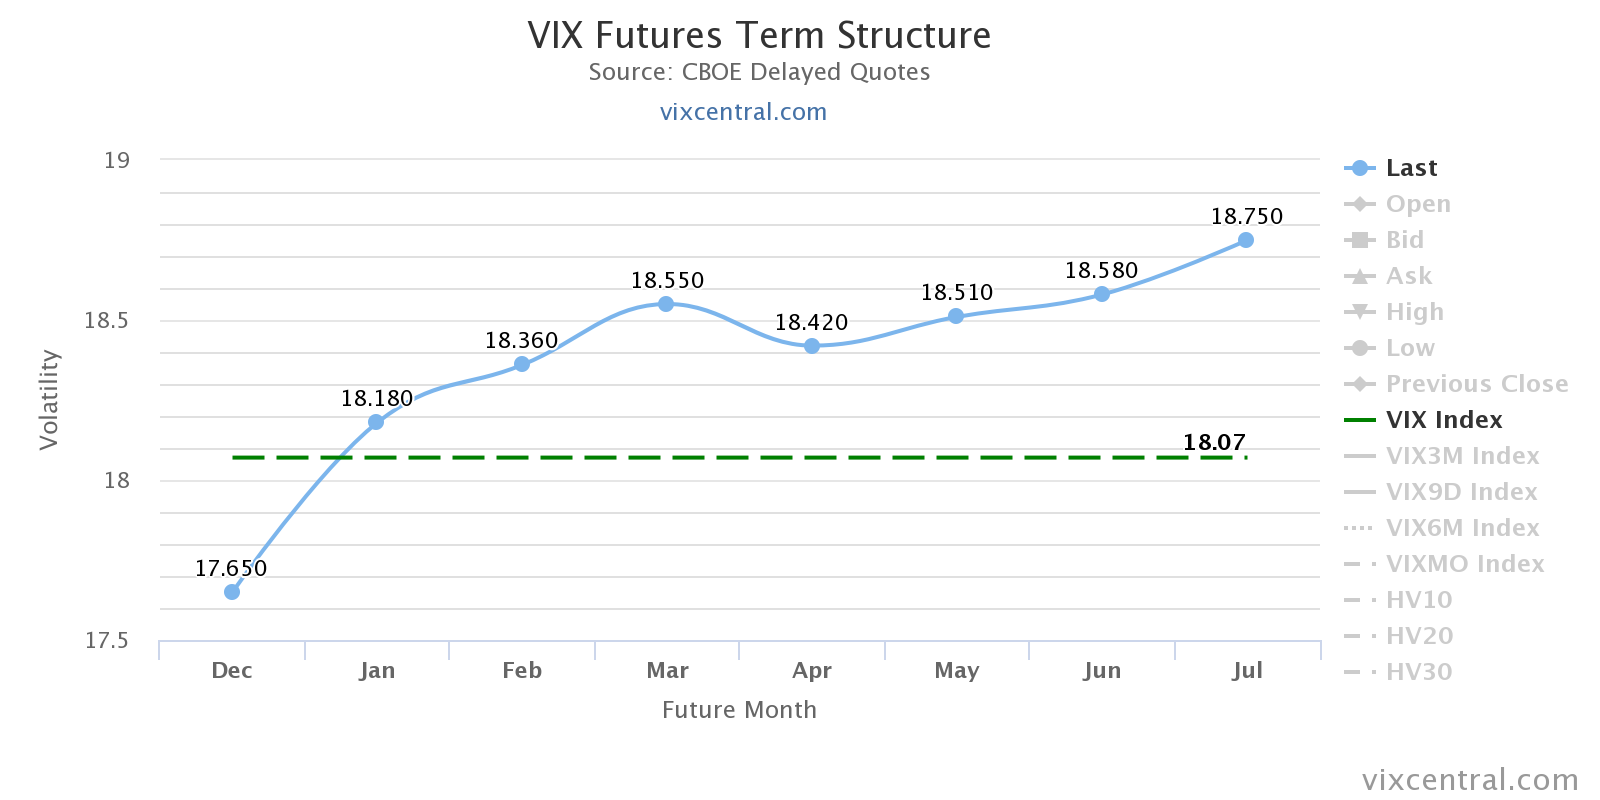The height and width of the screenshot is (800, 1600).
Task: Click the green VIX Index legend line
Action: (x=1360, y=420)
